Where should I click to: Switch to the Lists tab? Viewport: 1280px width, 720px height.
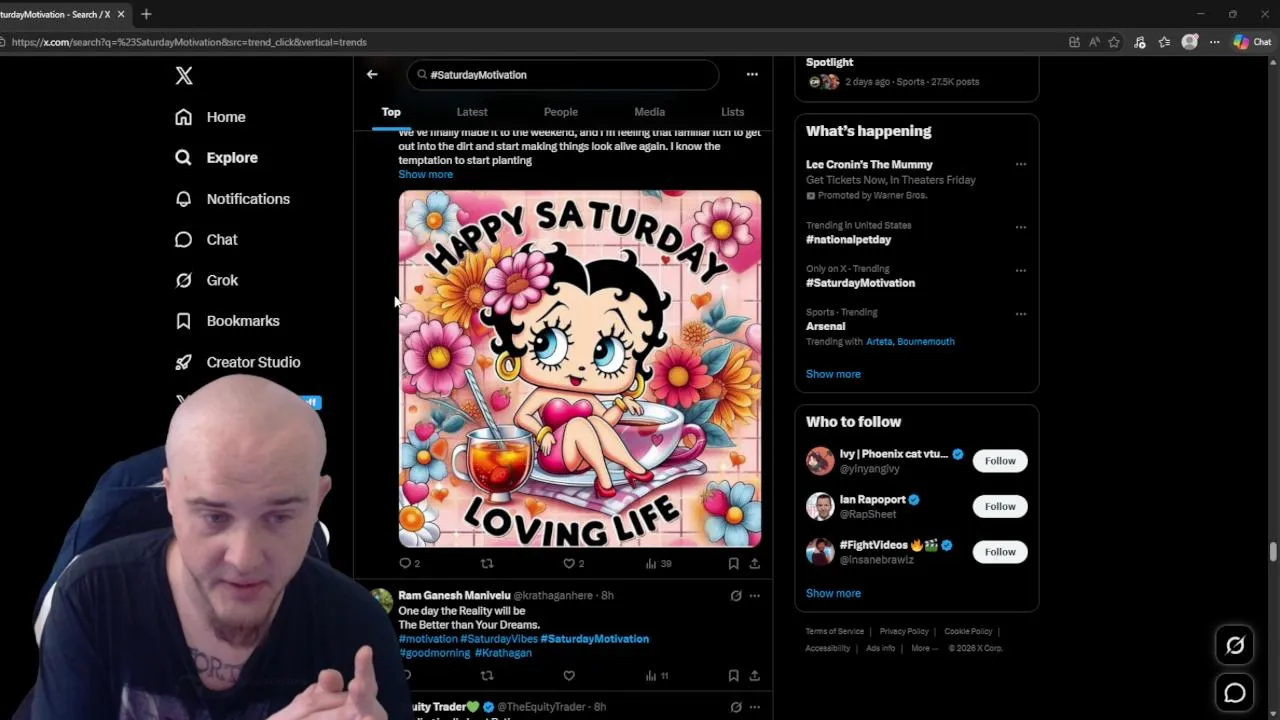732,112
